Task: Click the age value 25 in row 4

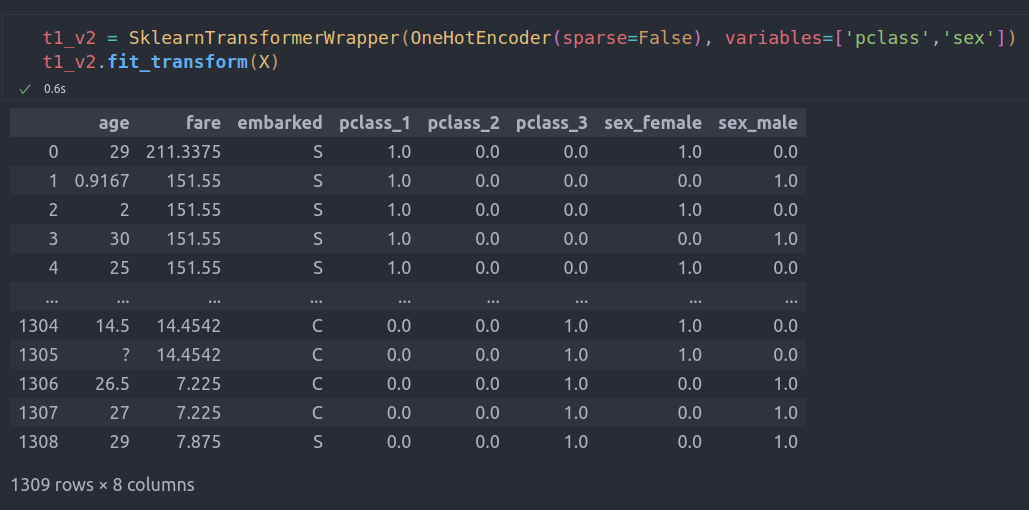Action: pos(120,268)
